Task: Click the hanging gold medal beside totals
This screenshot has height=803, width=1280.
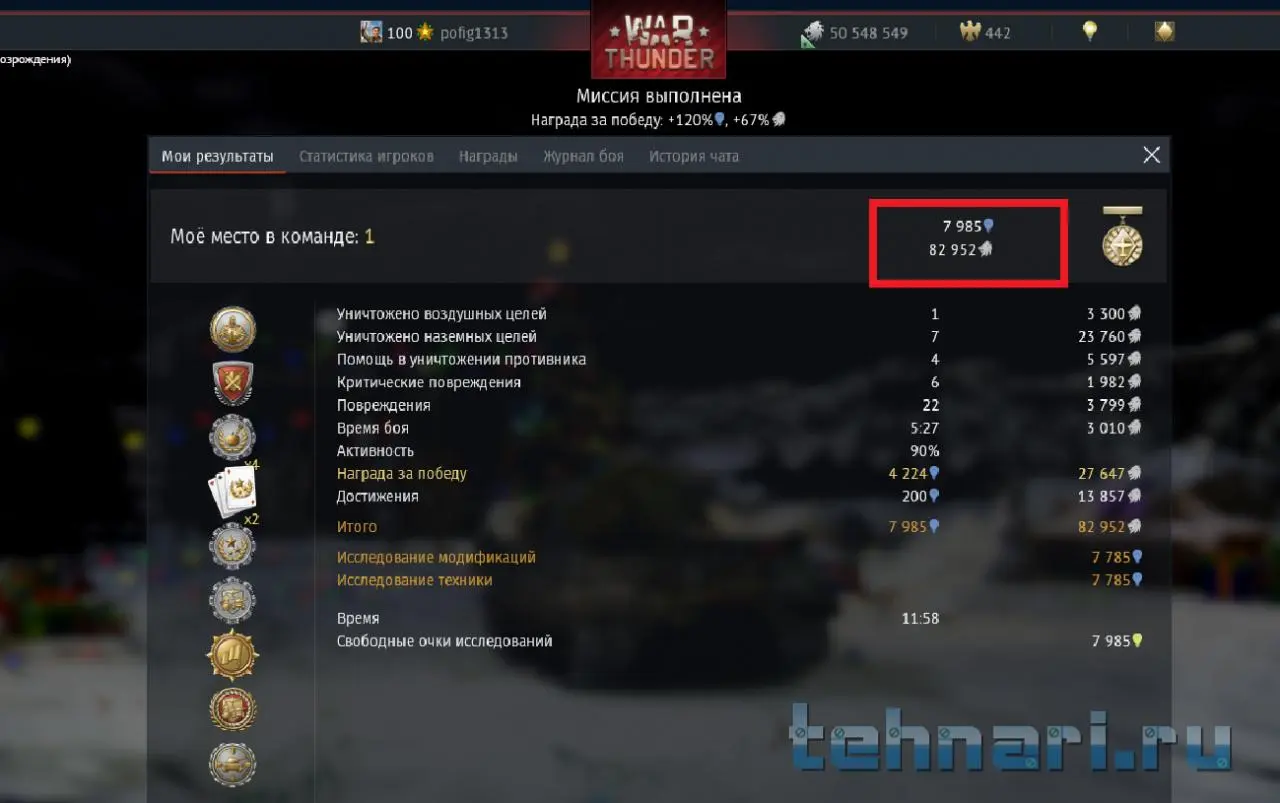Action: click(x=1122, y=236)
